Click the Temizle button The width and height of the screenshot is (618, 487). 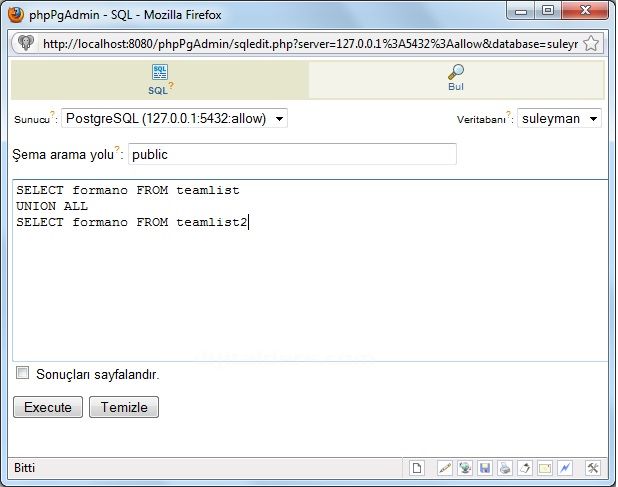124,407
